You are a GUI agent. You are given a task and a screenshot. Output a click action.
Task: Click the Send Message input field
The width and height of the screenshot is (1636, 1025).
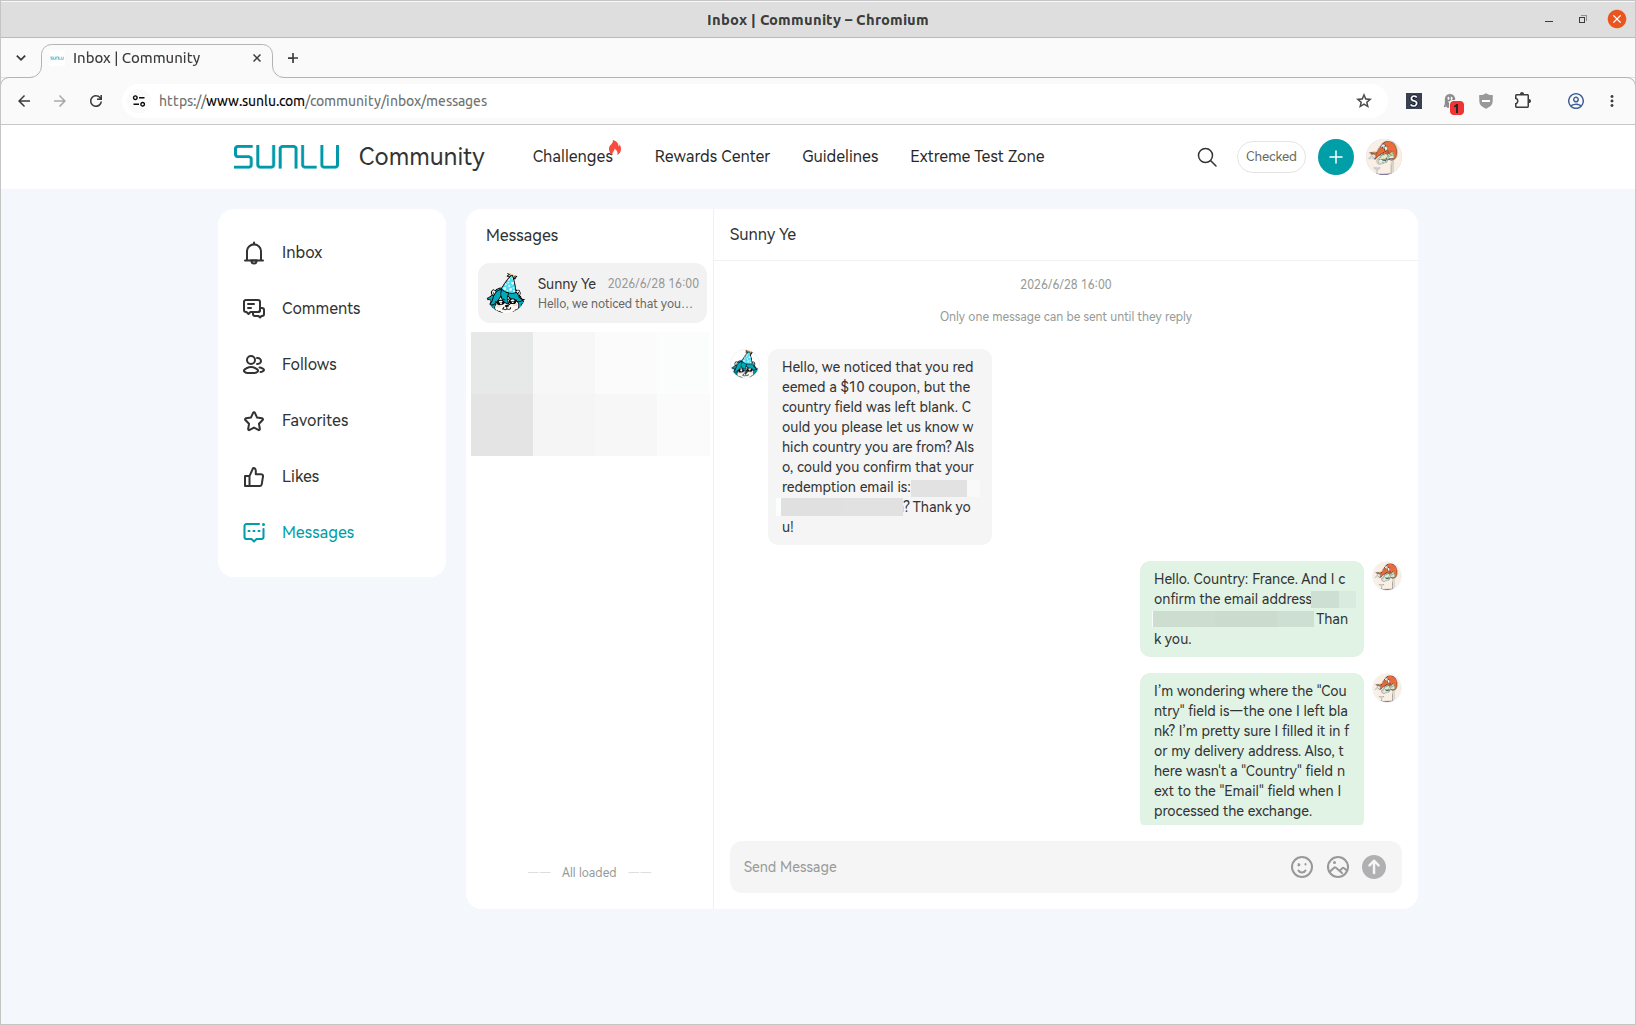pos(1010,867)
